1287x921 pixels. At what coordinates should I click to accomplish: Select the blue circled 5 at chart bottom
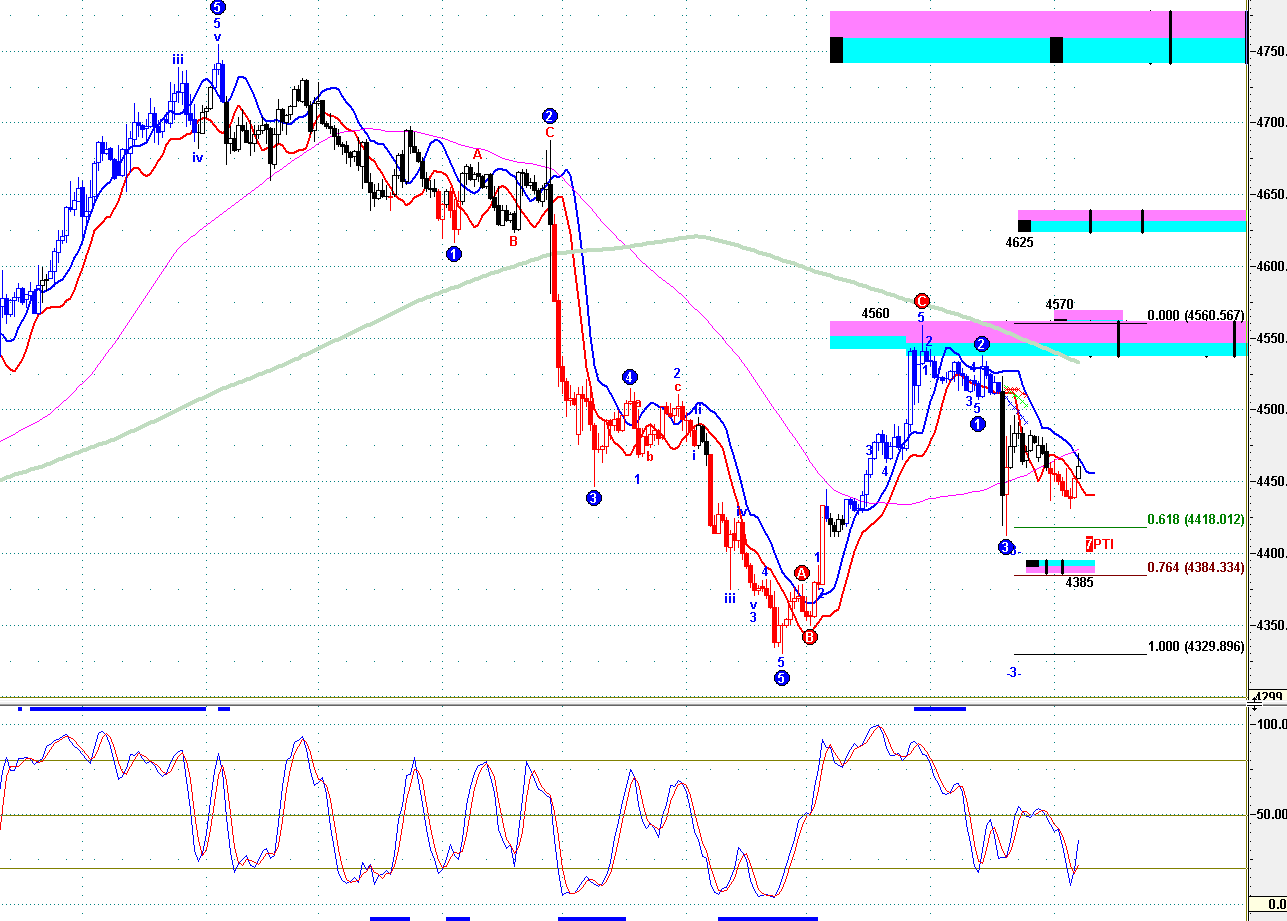coord(782,678)
